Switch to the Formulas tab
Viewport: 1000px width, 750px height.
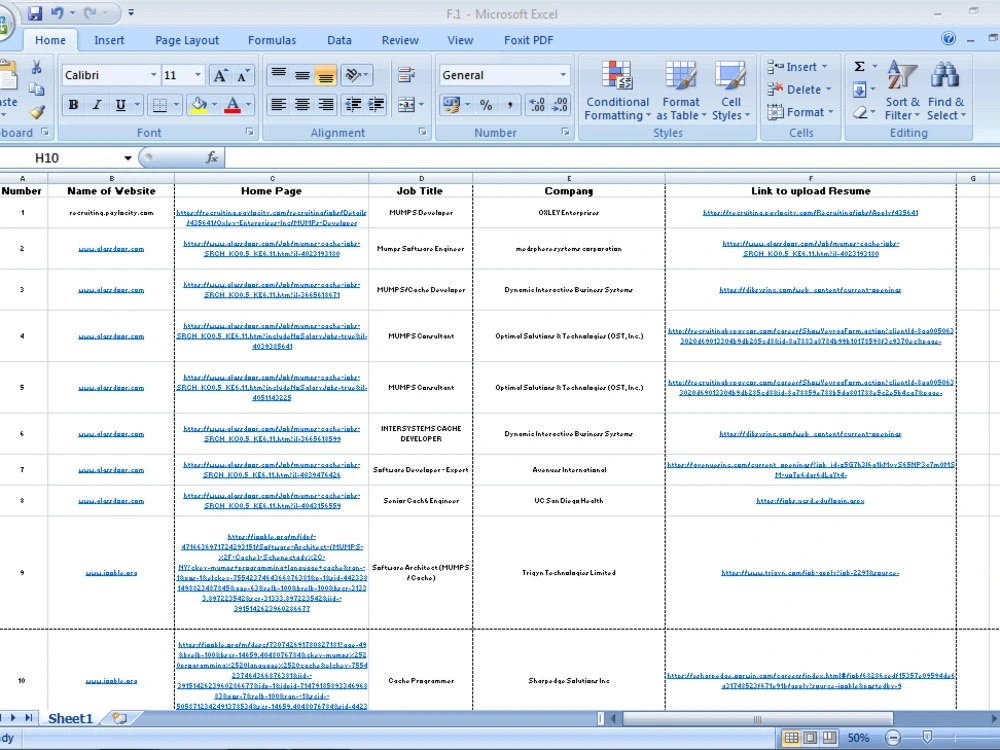(x=272, y=40)
